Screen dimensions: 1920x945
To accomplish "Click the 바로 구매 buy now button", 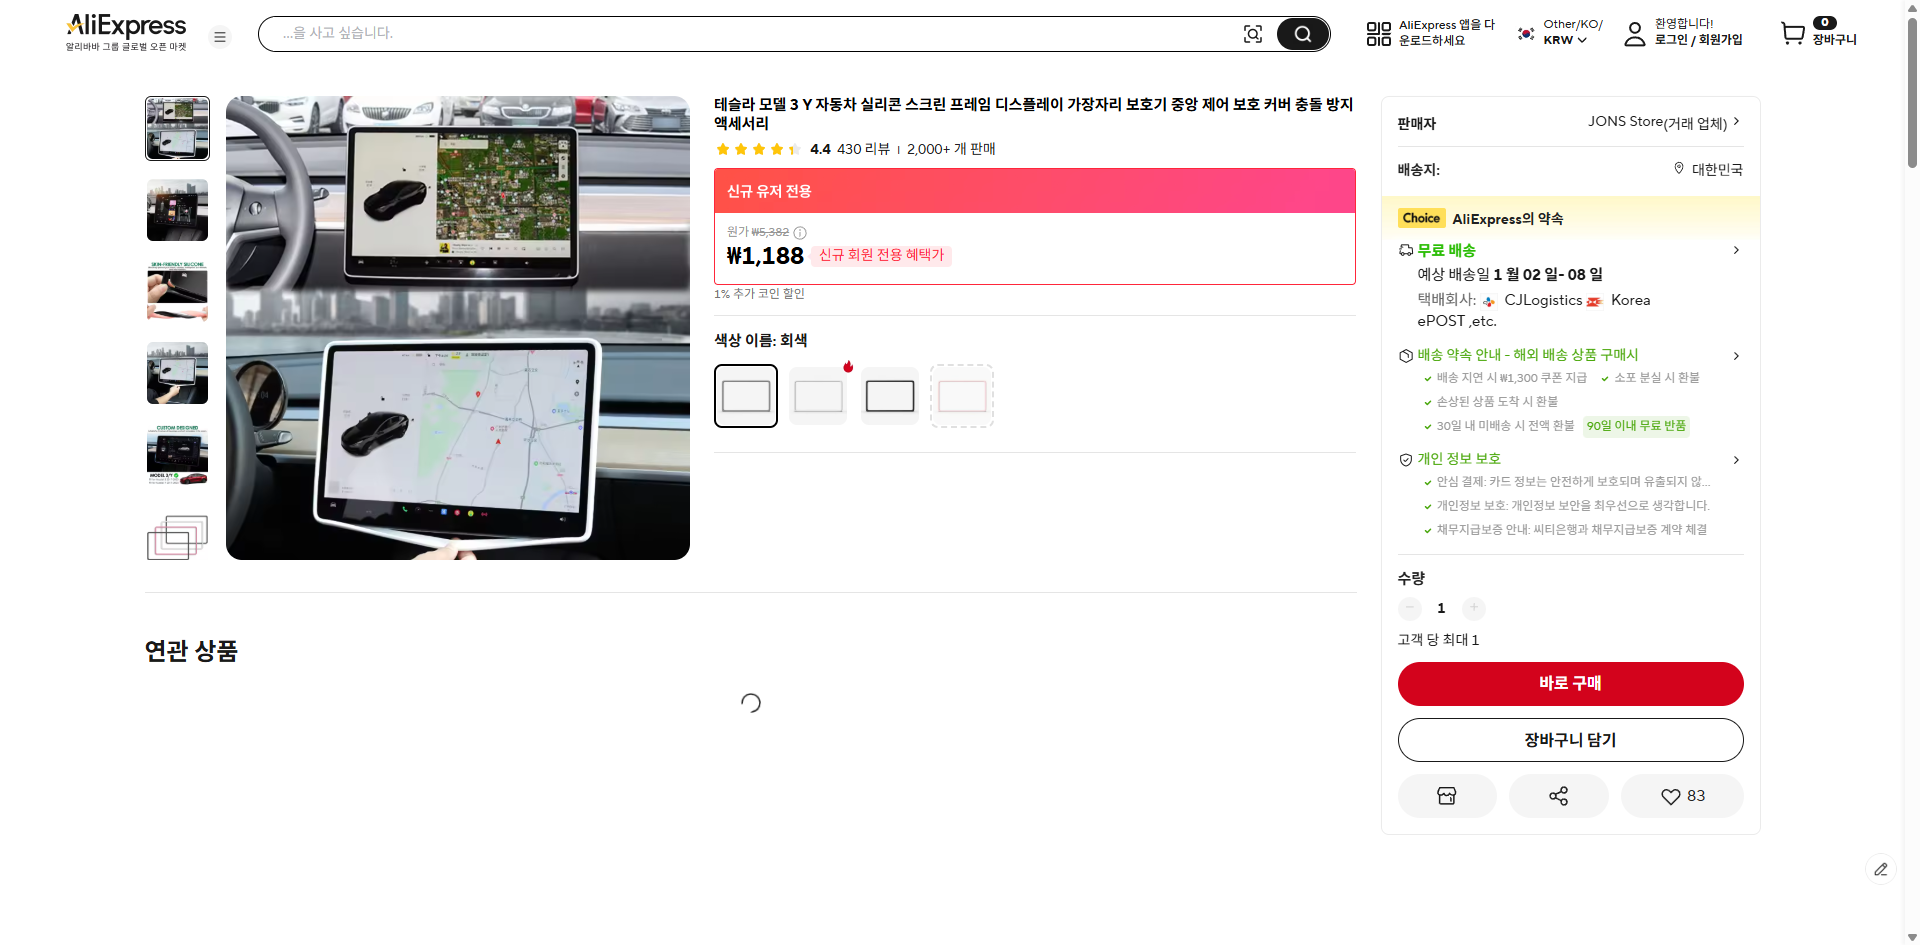I will pos(1570,683).
